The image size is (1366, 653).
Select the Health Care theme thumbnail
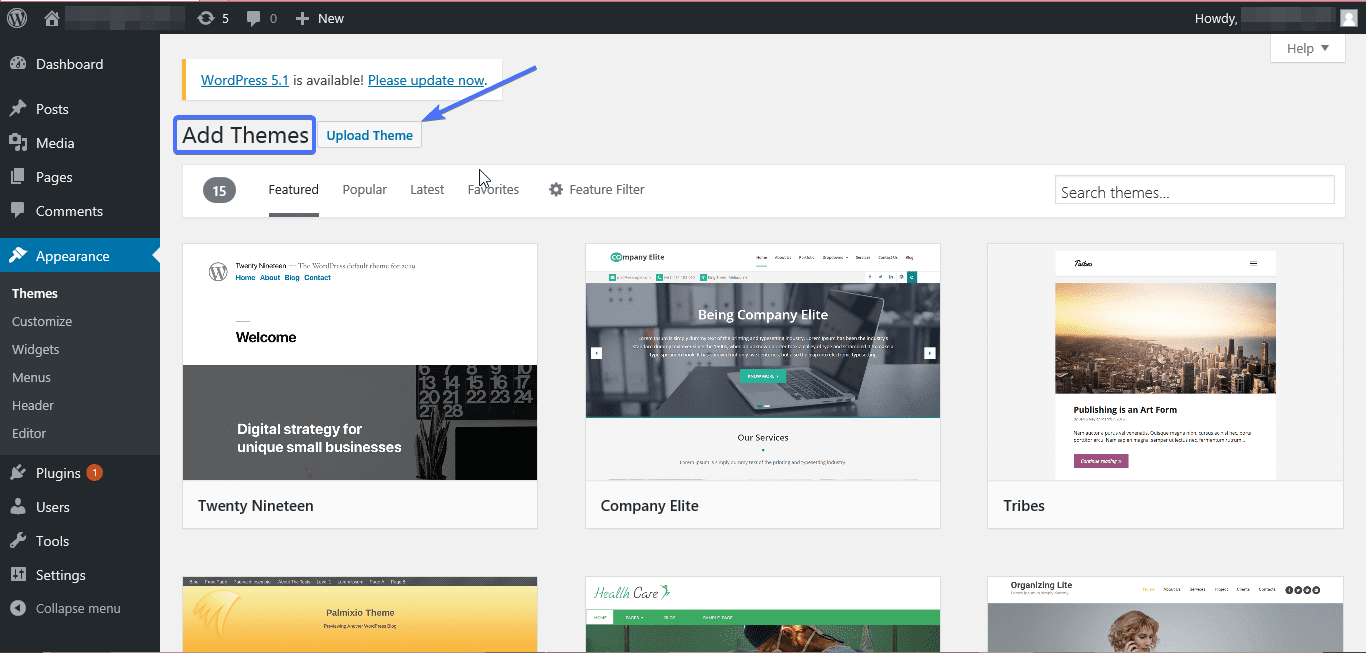click(x=763, y=615)
